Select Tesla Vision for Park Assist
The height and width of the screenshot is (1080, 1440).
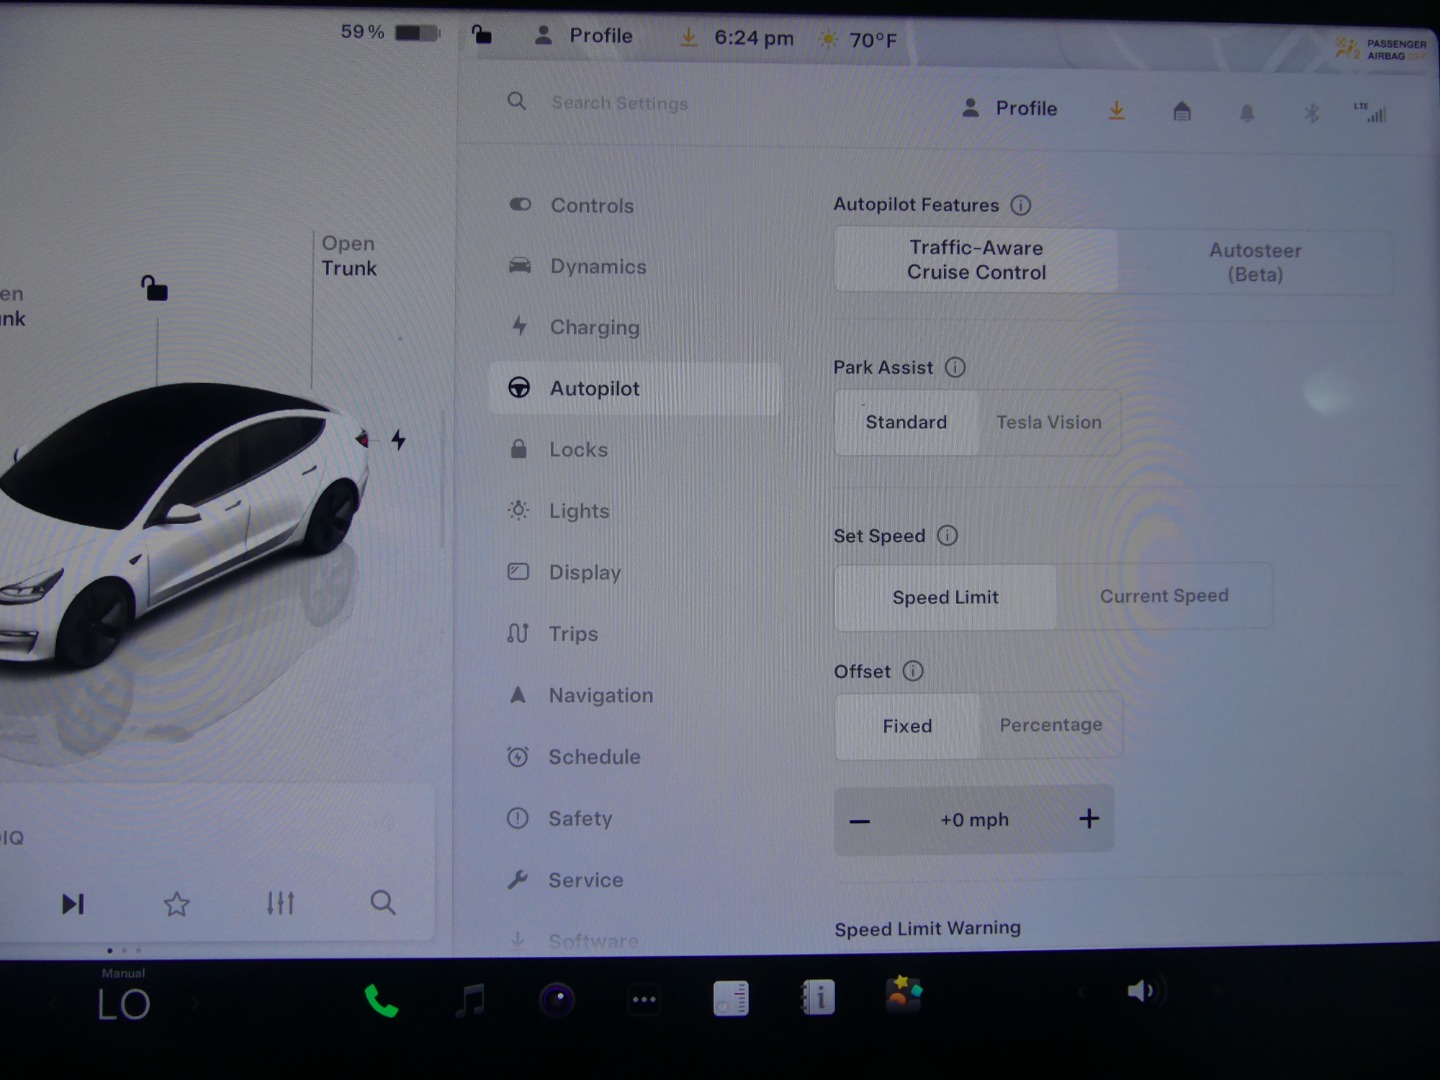click(1048, 422)
